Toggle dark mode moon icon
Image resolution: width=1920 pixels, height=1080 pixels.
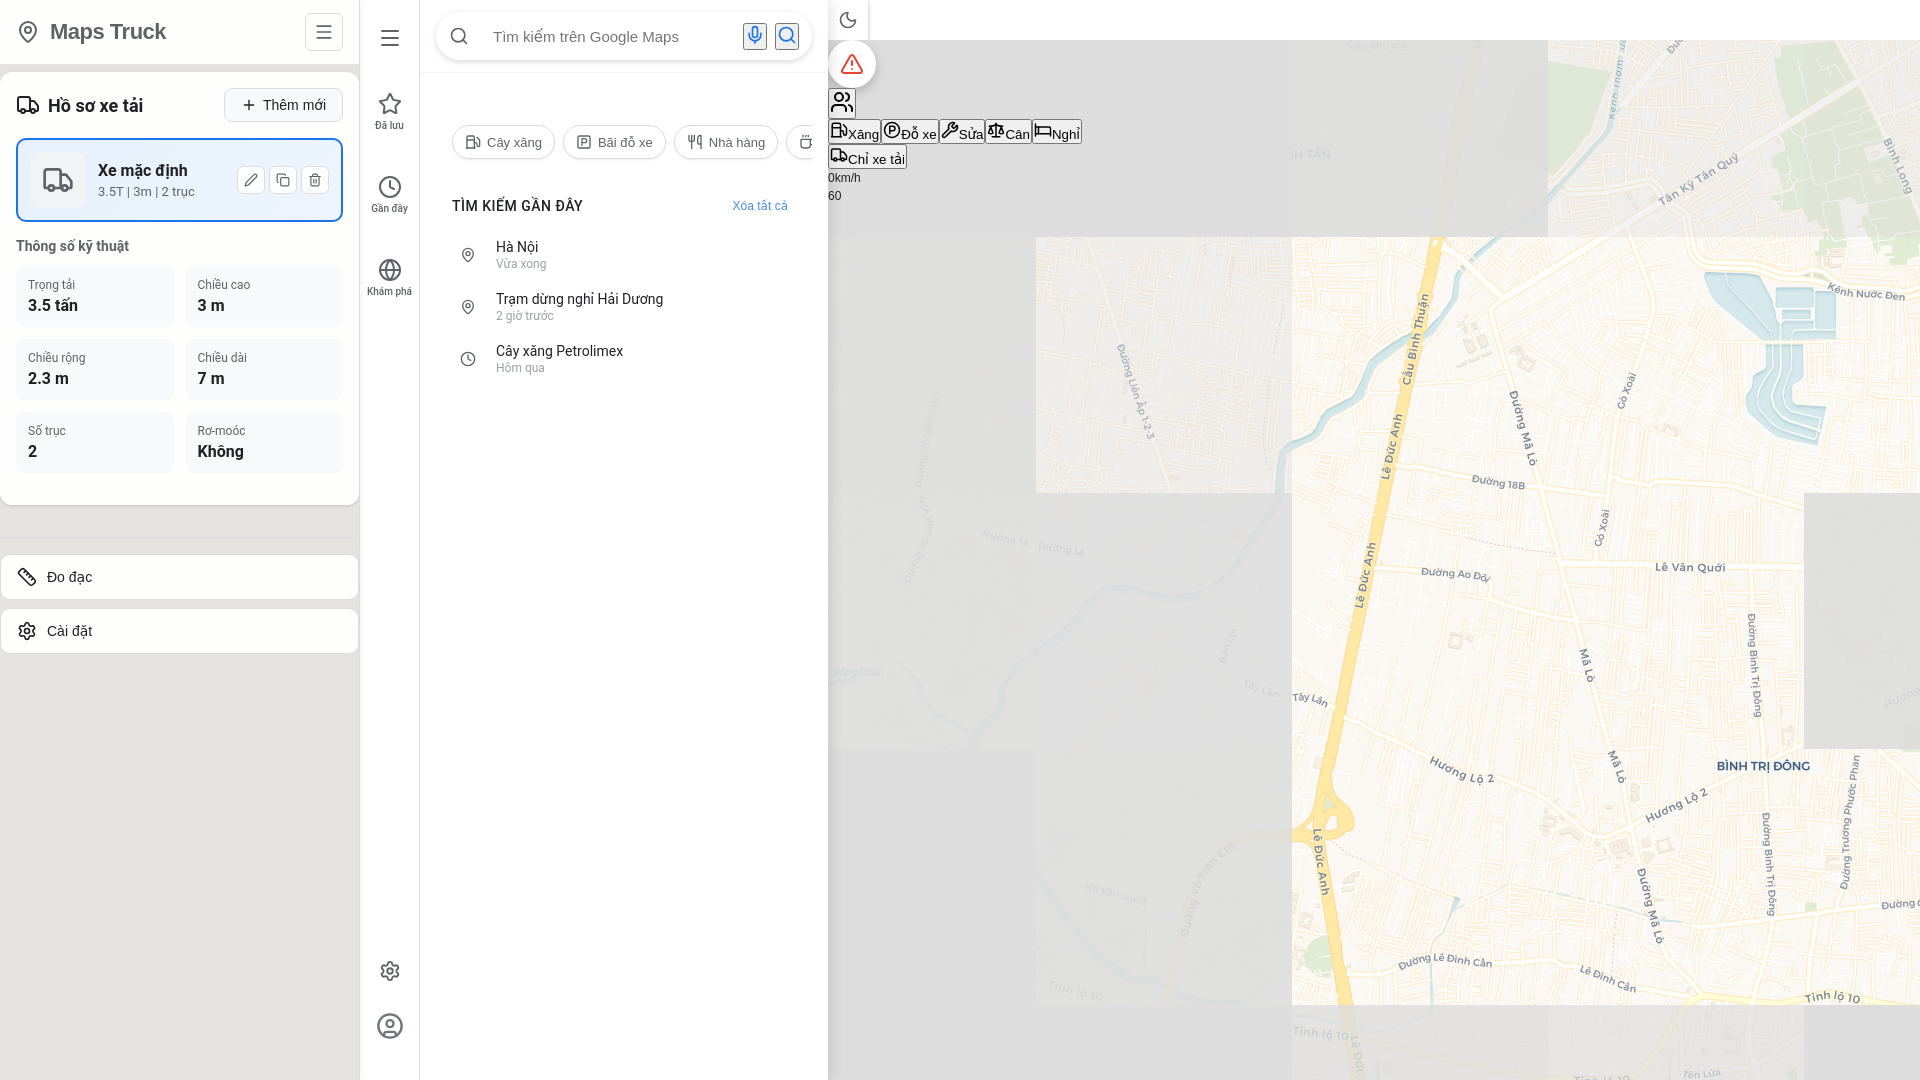click(x=848, y=20)
